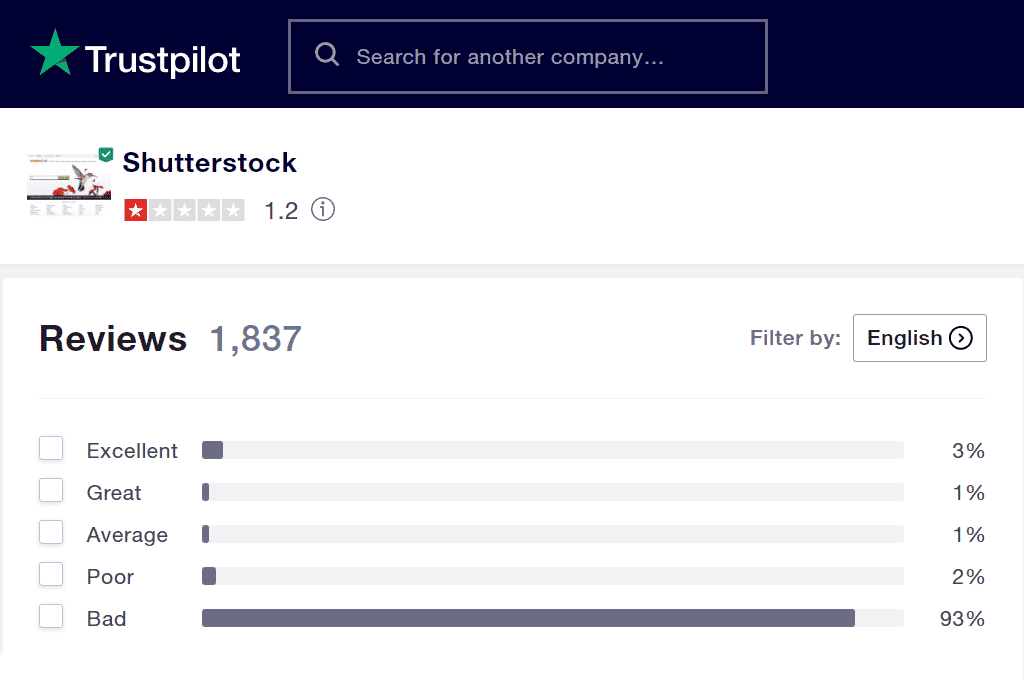Click the Shutterstock company name

point(209,162)
